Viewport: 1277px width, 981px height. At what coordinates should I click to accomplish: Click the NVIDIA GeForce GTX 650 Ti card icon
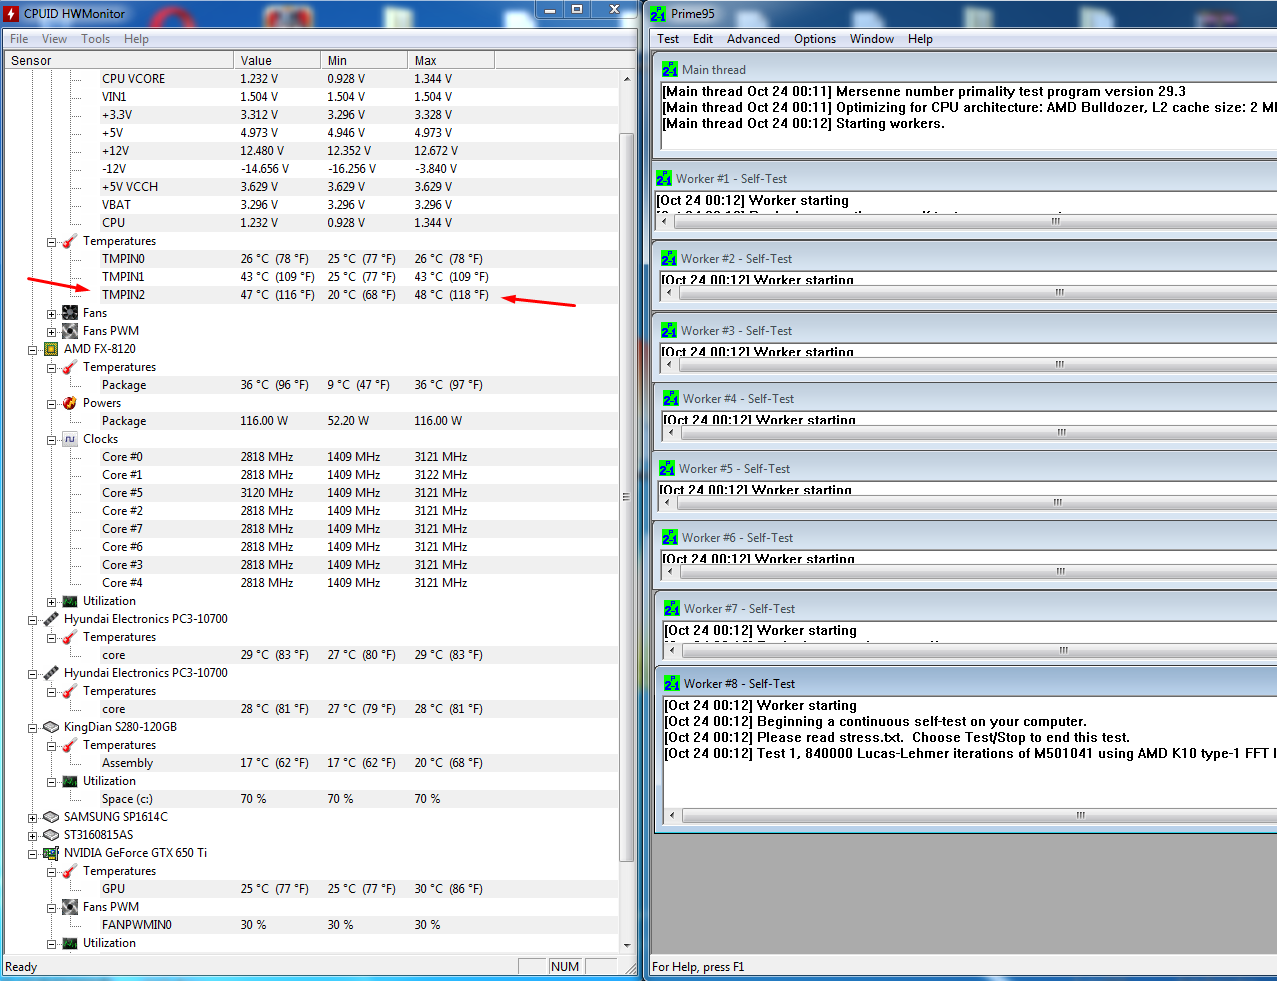(51, 853)
